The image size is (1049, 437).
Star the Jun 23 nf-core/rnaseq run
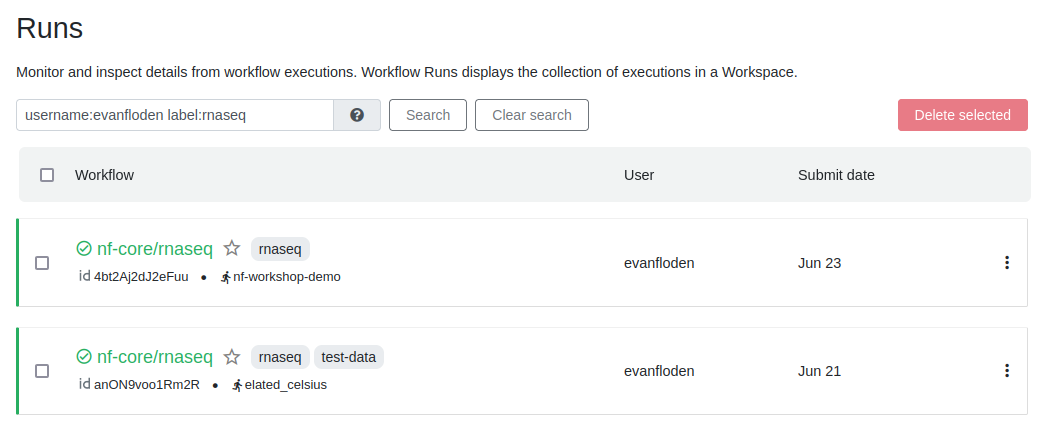(232, 248)
